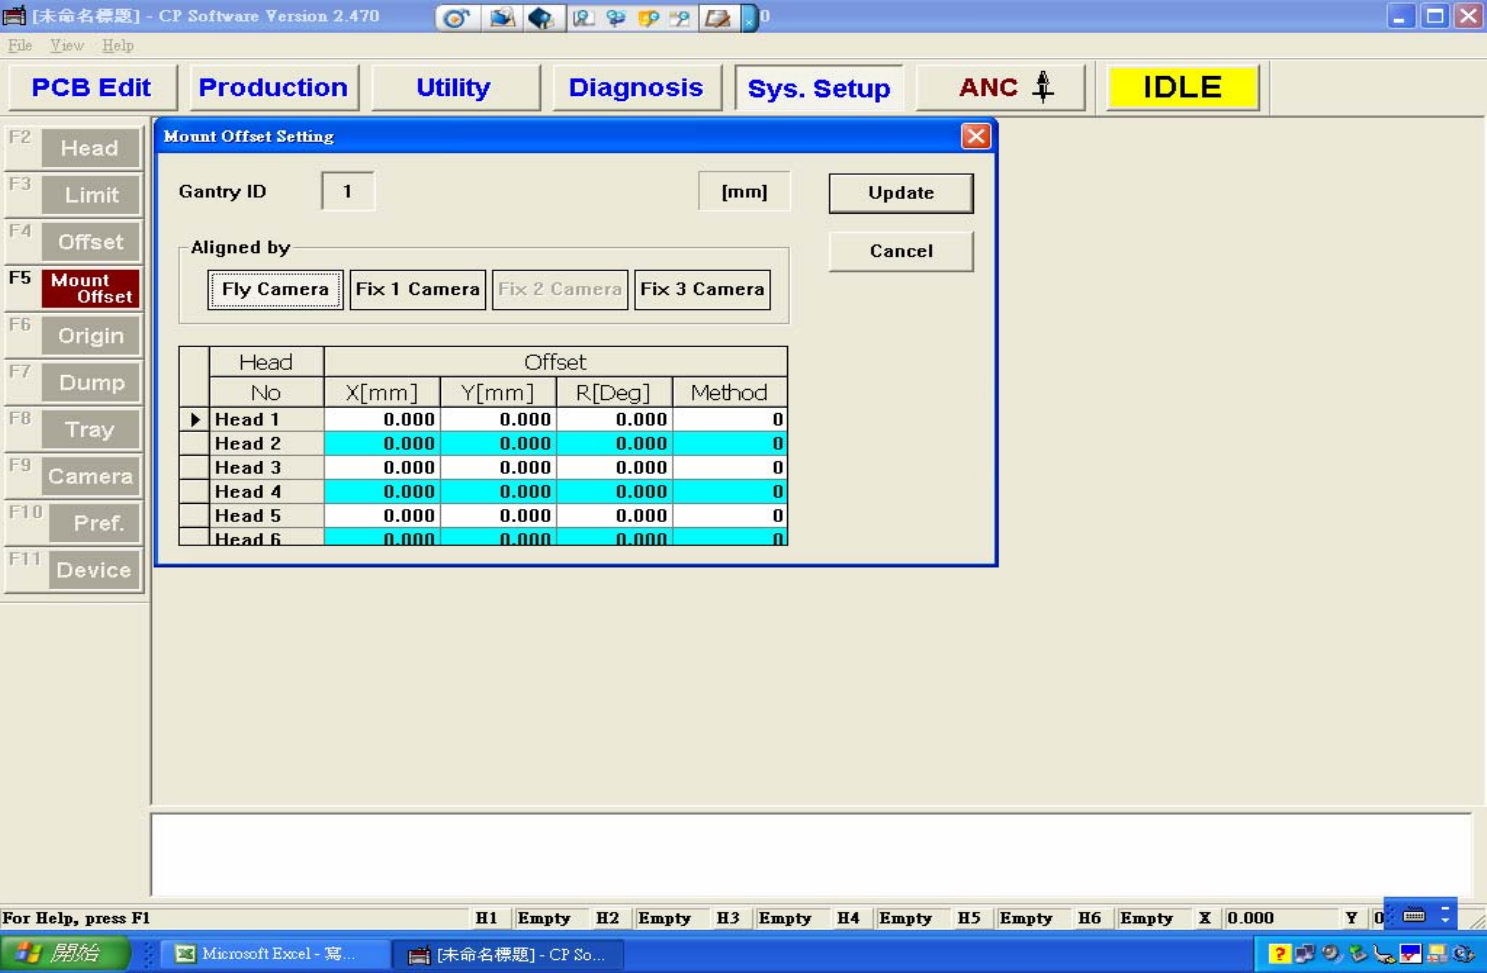Select Head 1 X[mm] offset cell

click(382, 419)
